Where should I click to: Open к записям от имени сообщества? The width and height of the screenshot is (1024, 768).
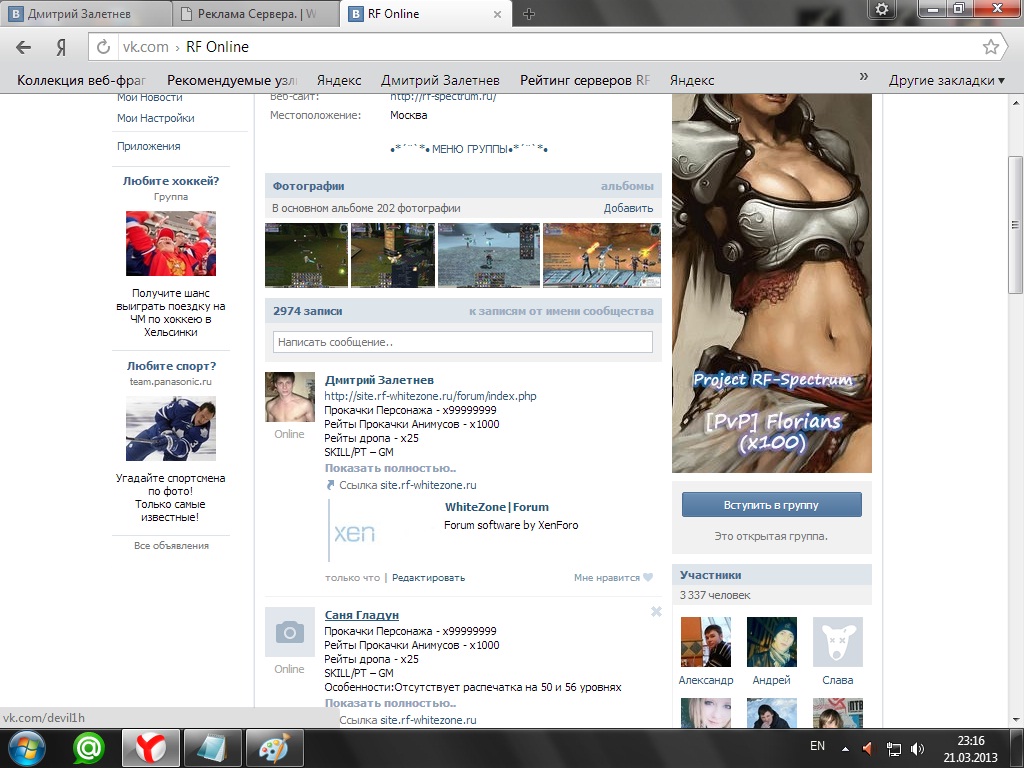pos(561,312)
